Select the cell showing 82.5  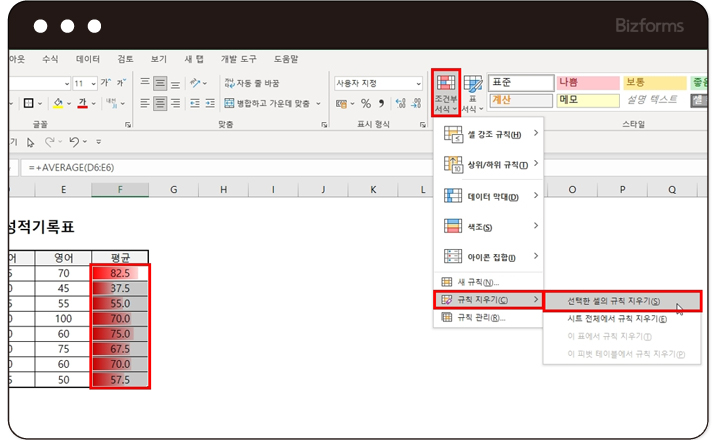click(x=120, y=273)
